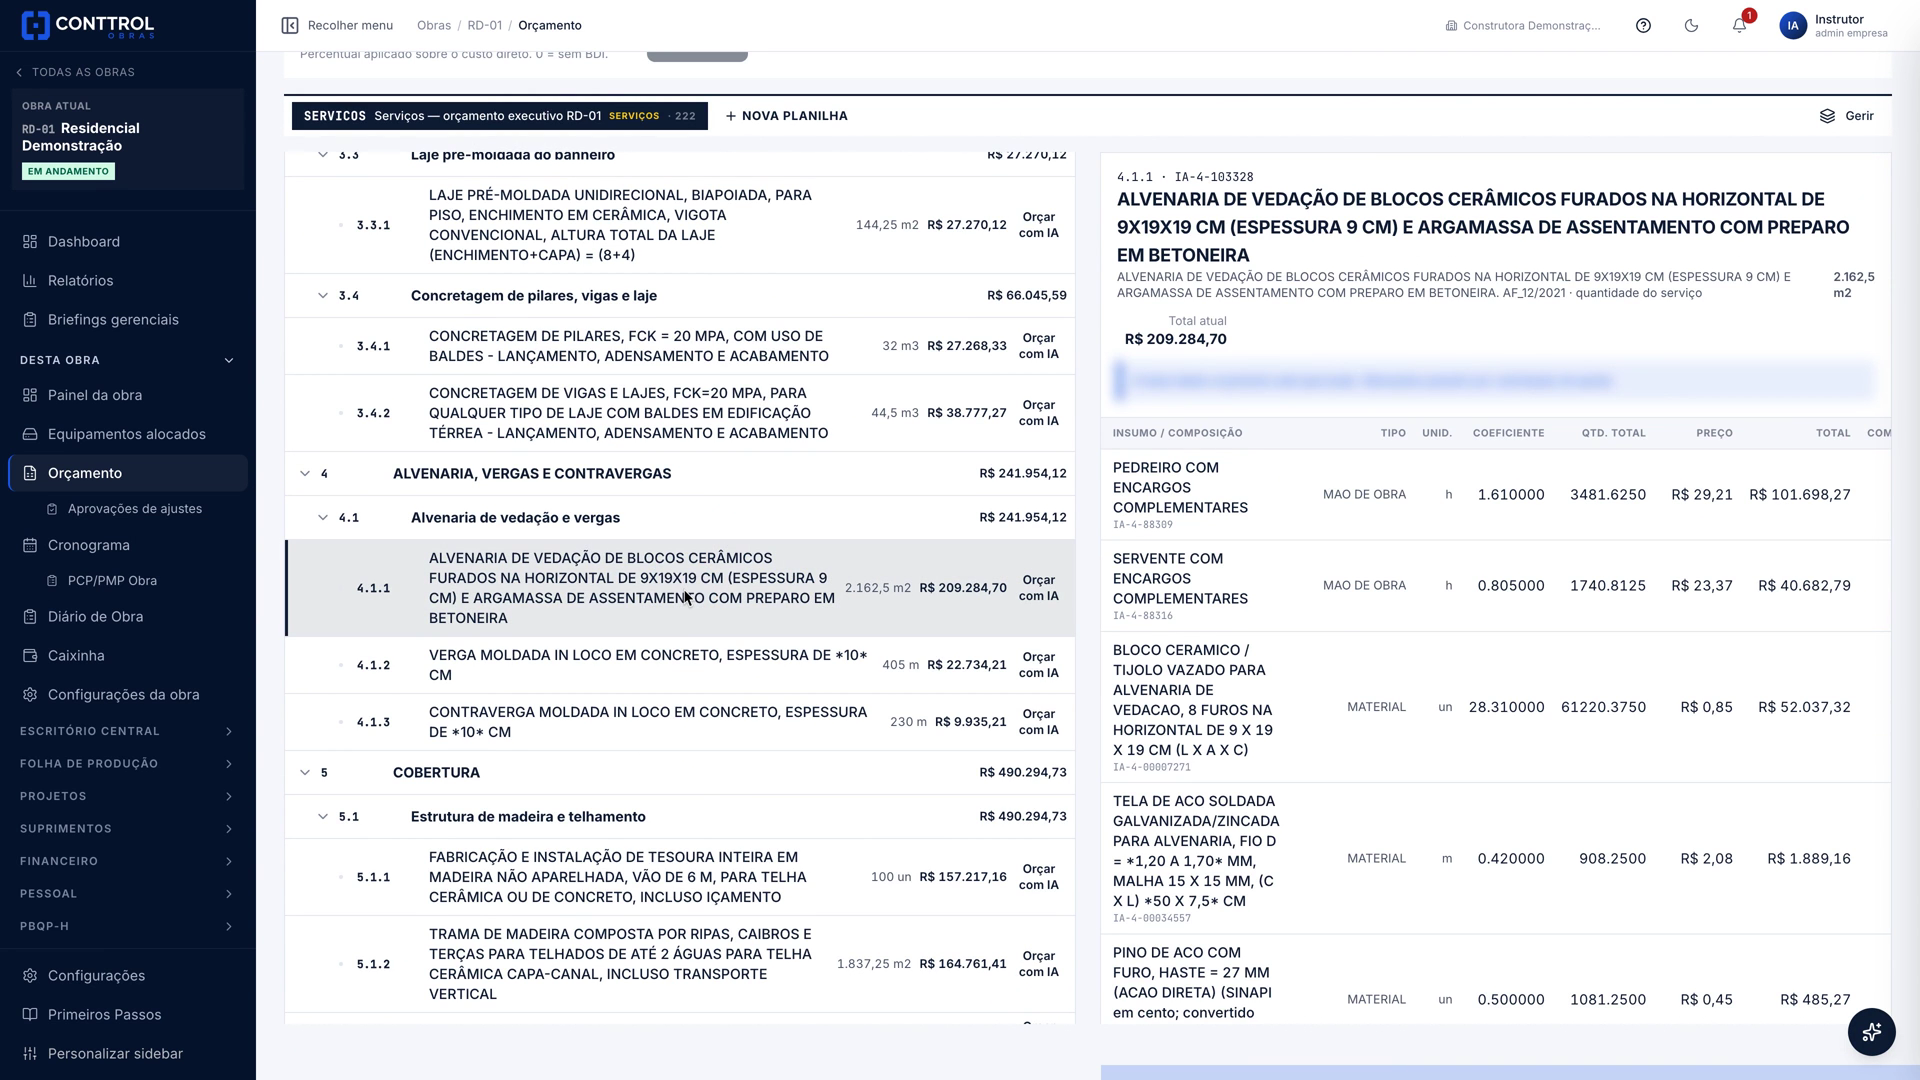The width and height of the screenshot is (1920, 1080).
Task: Collapse group 5 COBERTURA
Action: click(305, 773)
